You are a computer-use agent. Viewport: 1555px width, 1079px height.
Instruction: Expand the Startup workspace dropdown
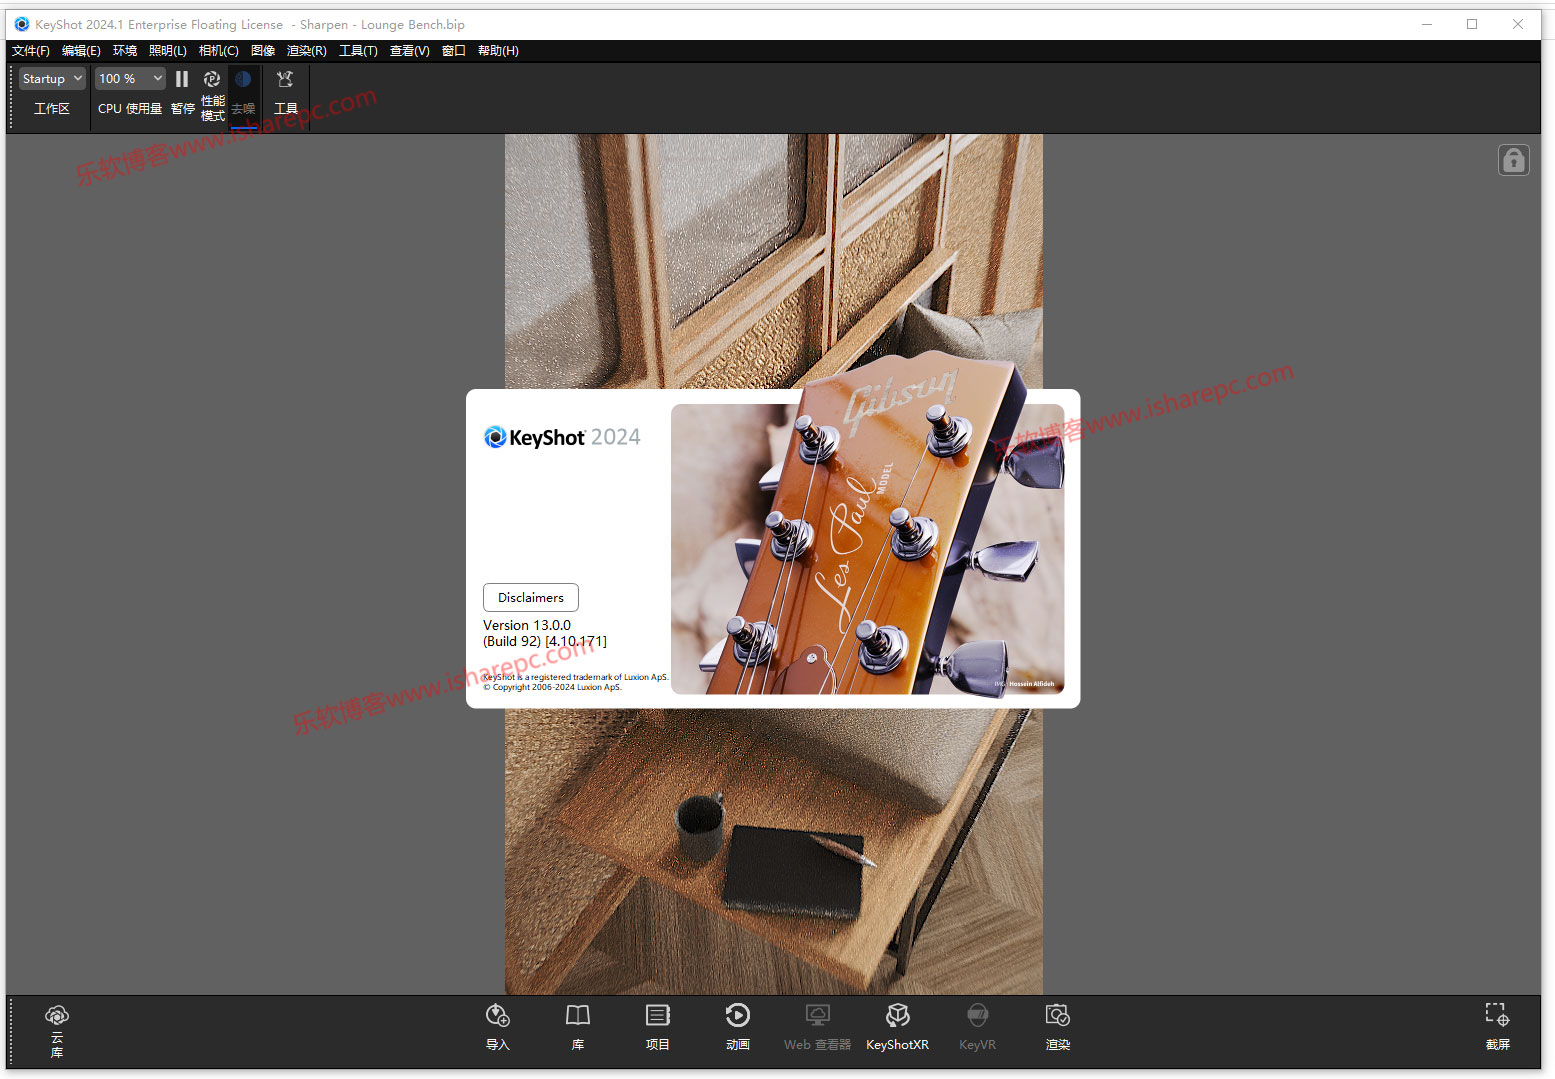52,78
